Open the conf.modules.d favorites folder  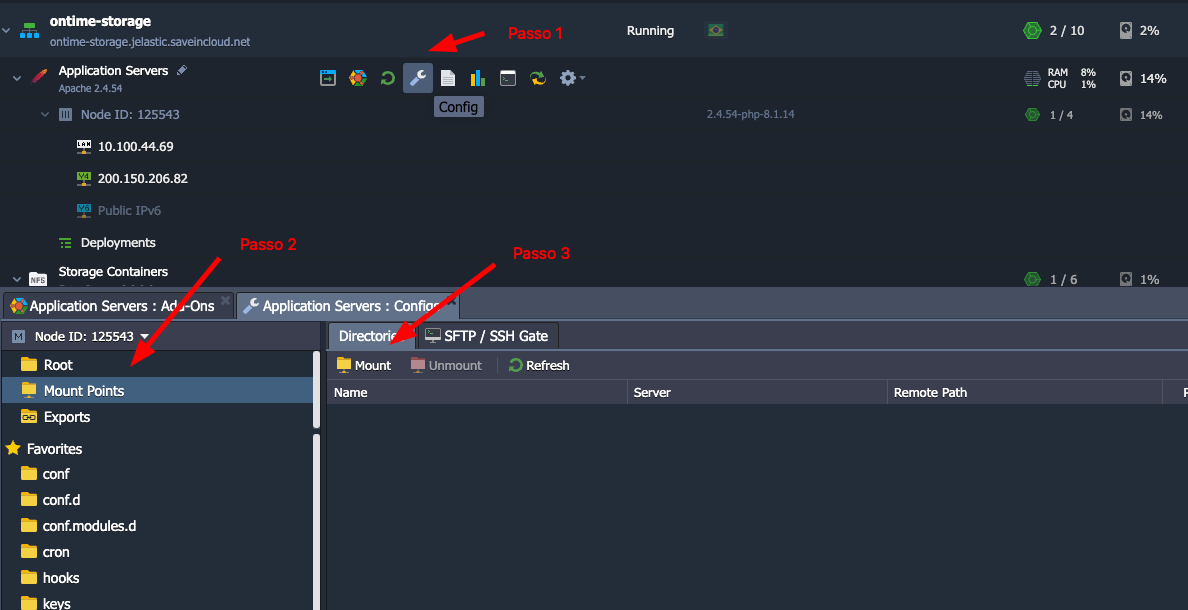click(x=89, y=525)
